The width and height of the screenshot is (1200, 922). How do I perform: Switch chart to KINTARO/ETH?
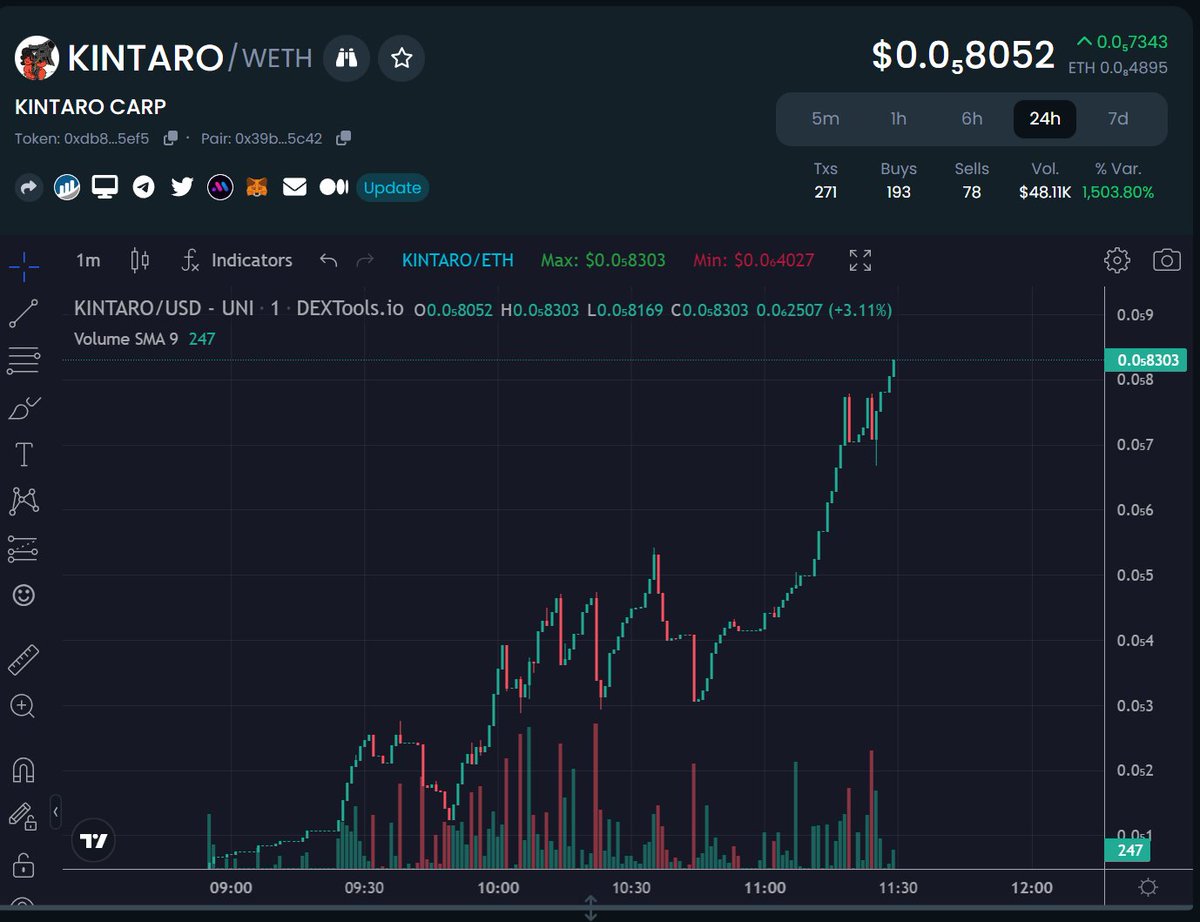click(x=458, y=260)
